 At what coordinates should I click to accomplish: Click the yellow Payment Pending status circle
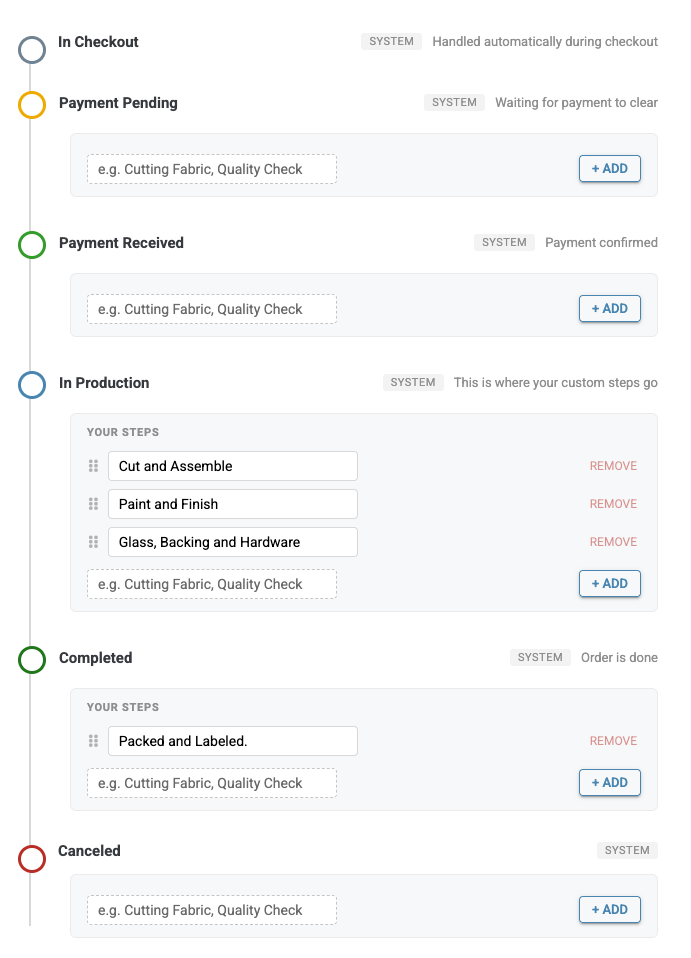[x=31, y=105]
